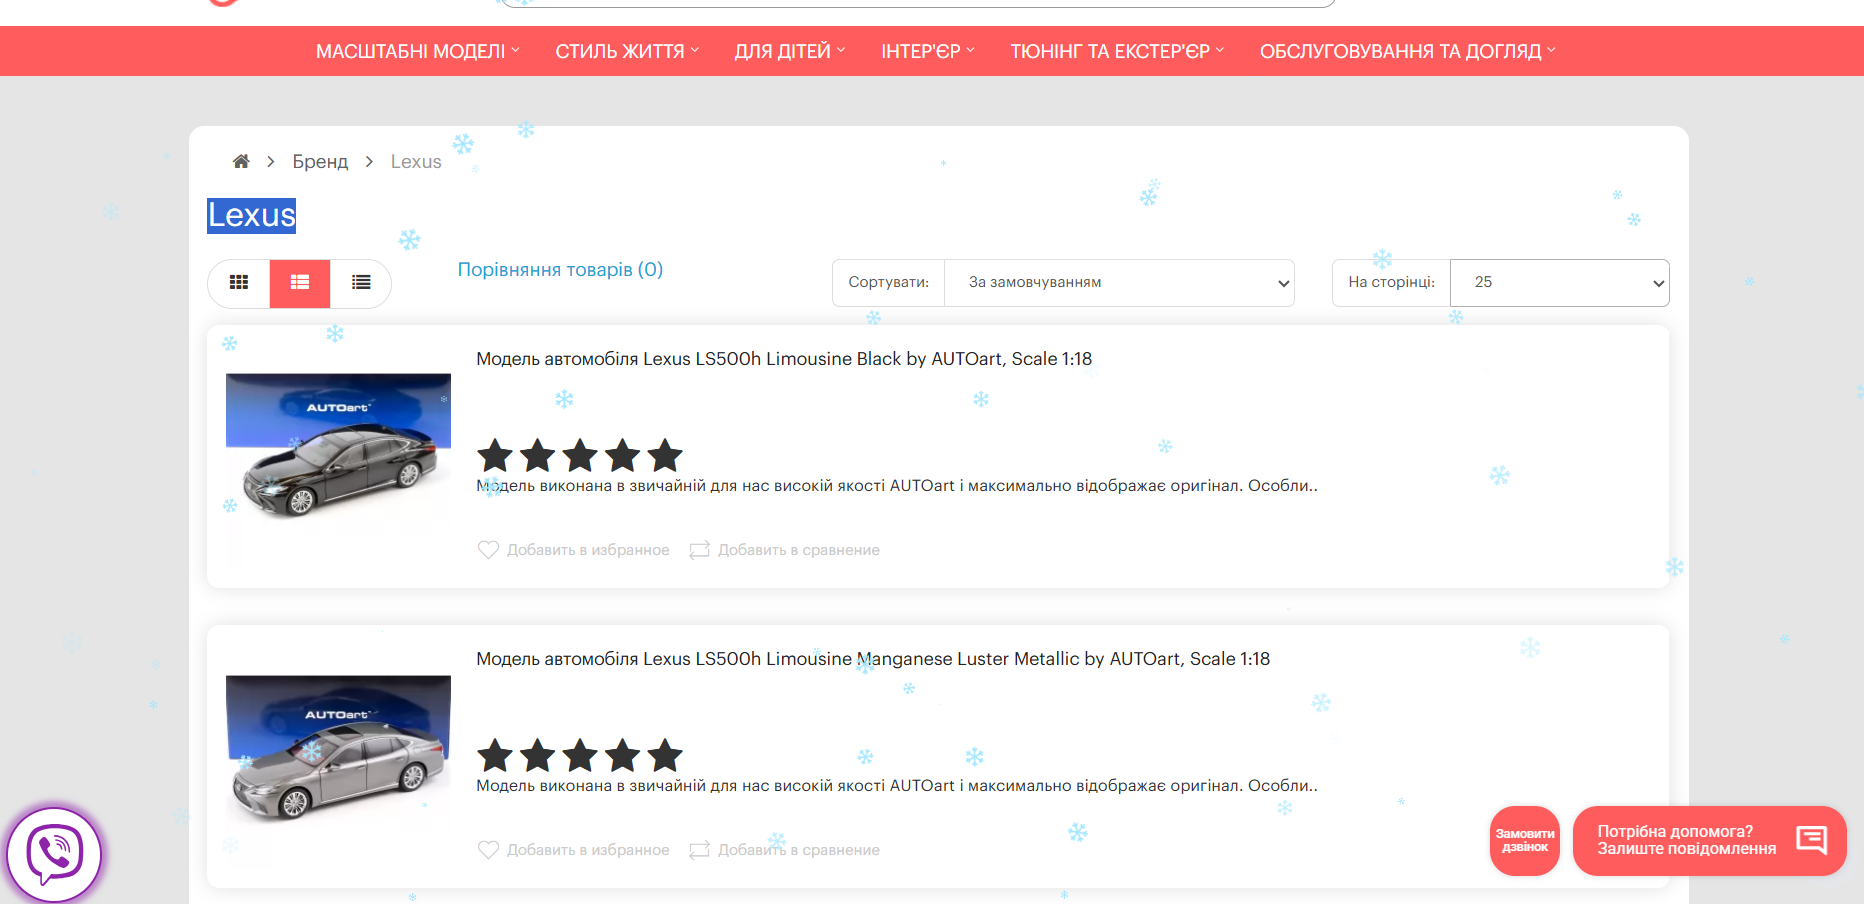This screenshot has height=904, width=1864.
Task: Click the chat message icon in help widget
Action: coord(1811,840)
